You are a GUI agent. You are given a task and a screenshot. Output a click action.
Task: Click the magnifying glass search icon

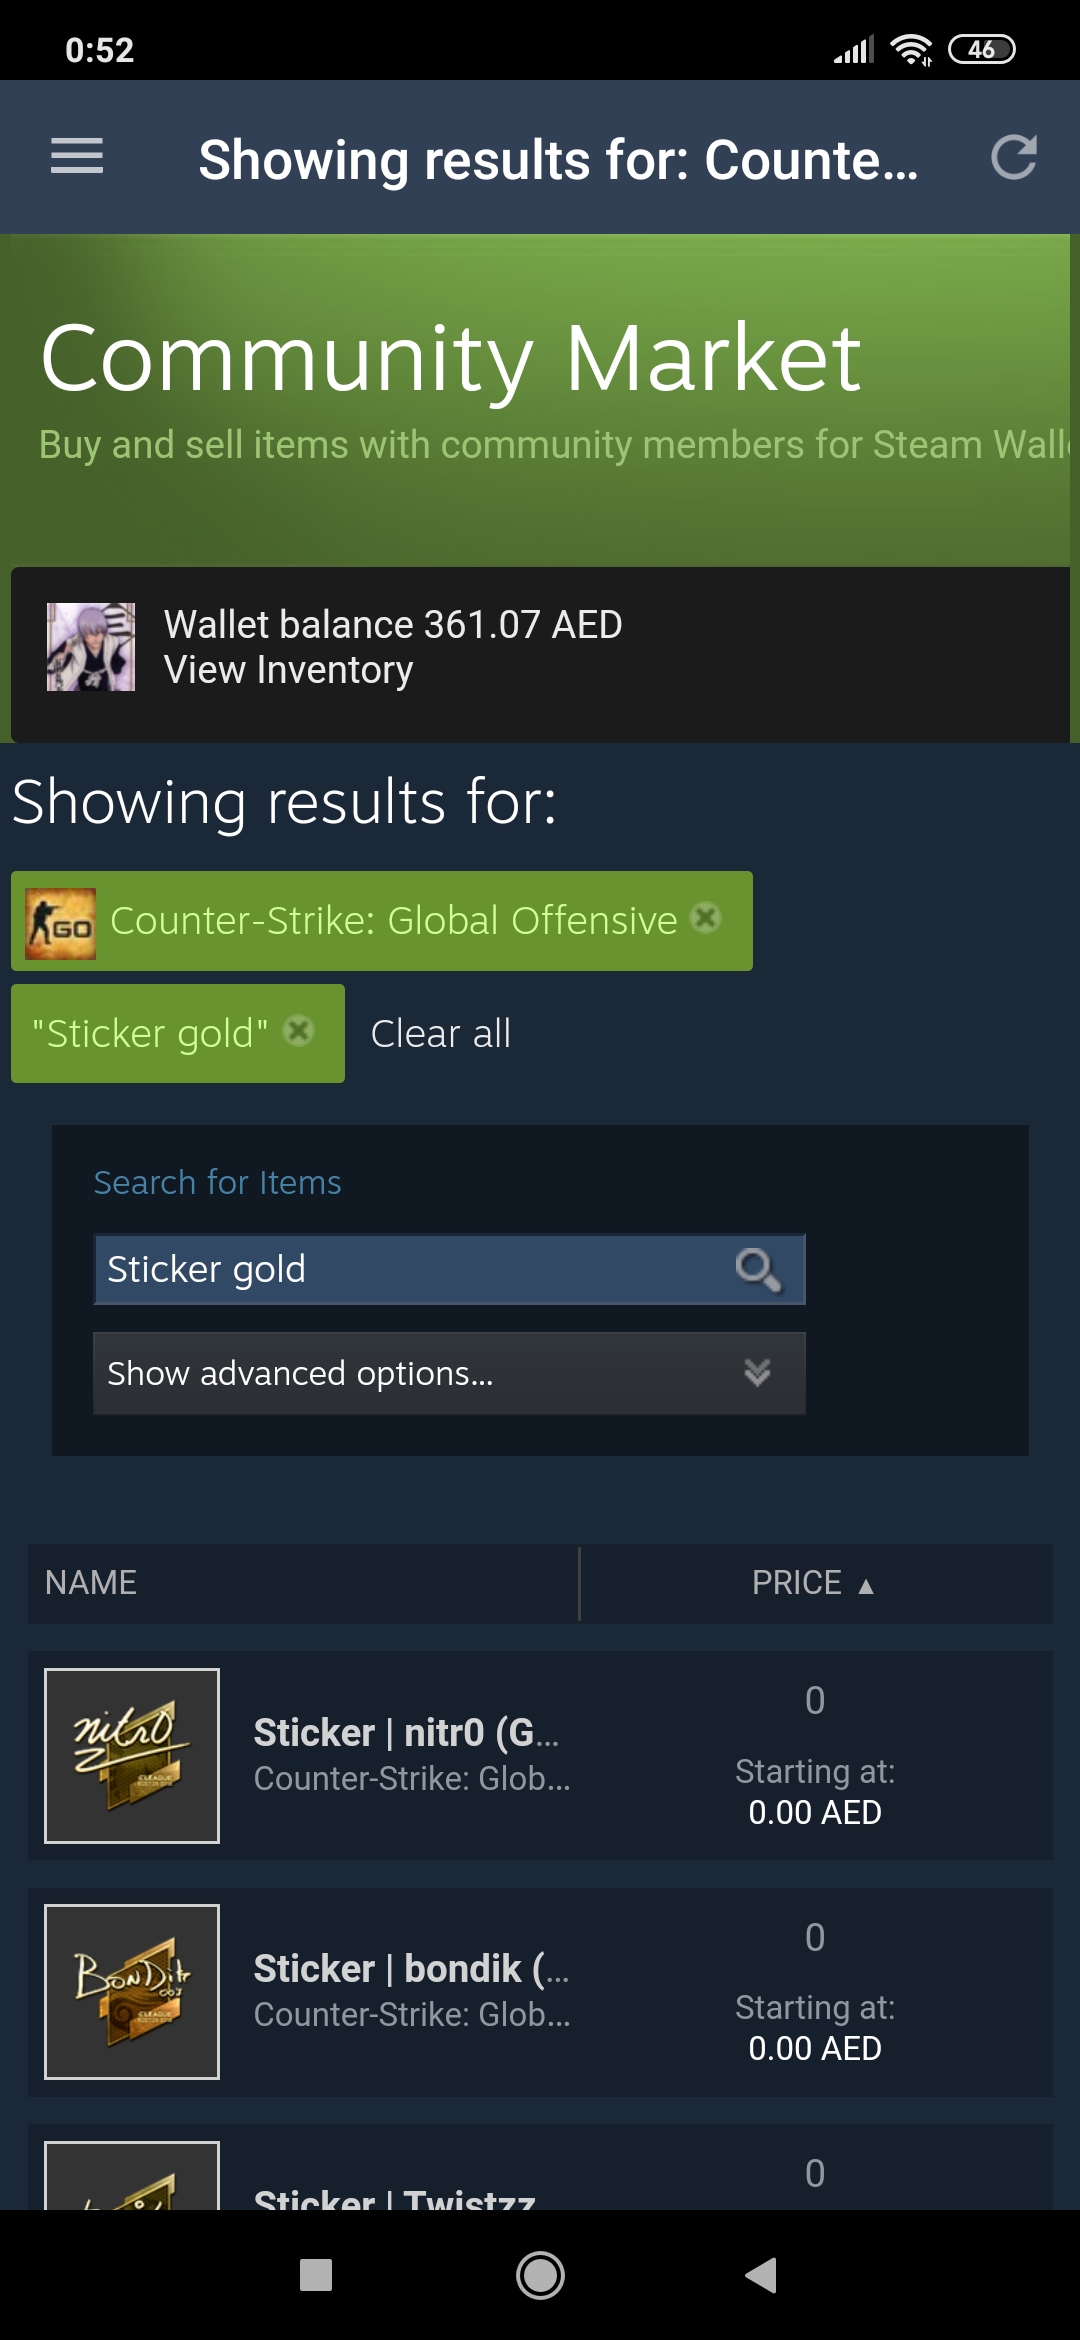click(x=757, y=1270)
